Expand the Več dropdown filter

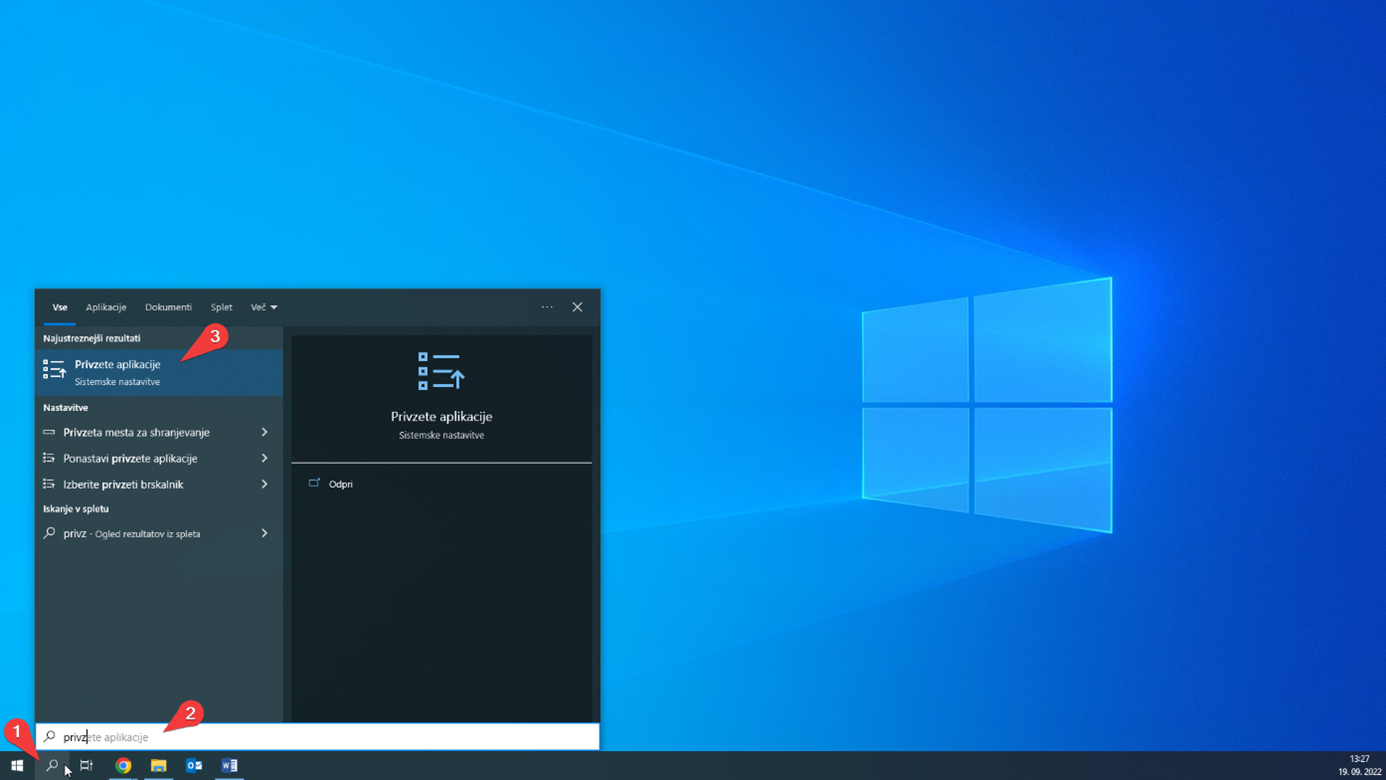pyautogui.click(x=264, y=307)
